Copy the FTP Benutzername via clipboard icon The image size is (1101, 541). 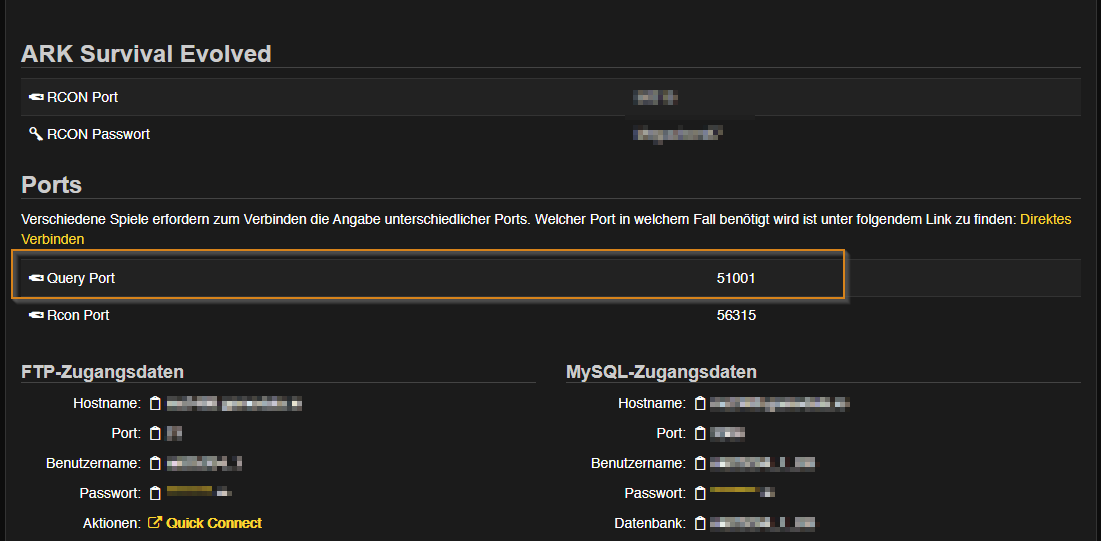[156, 464]
